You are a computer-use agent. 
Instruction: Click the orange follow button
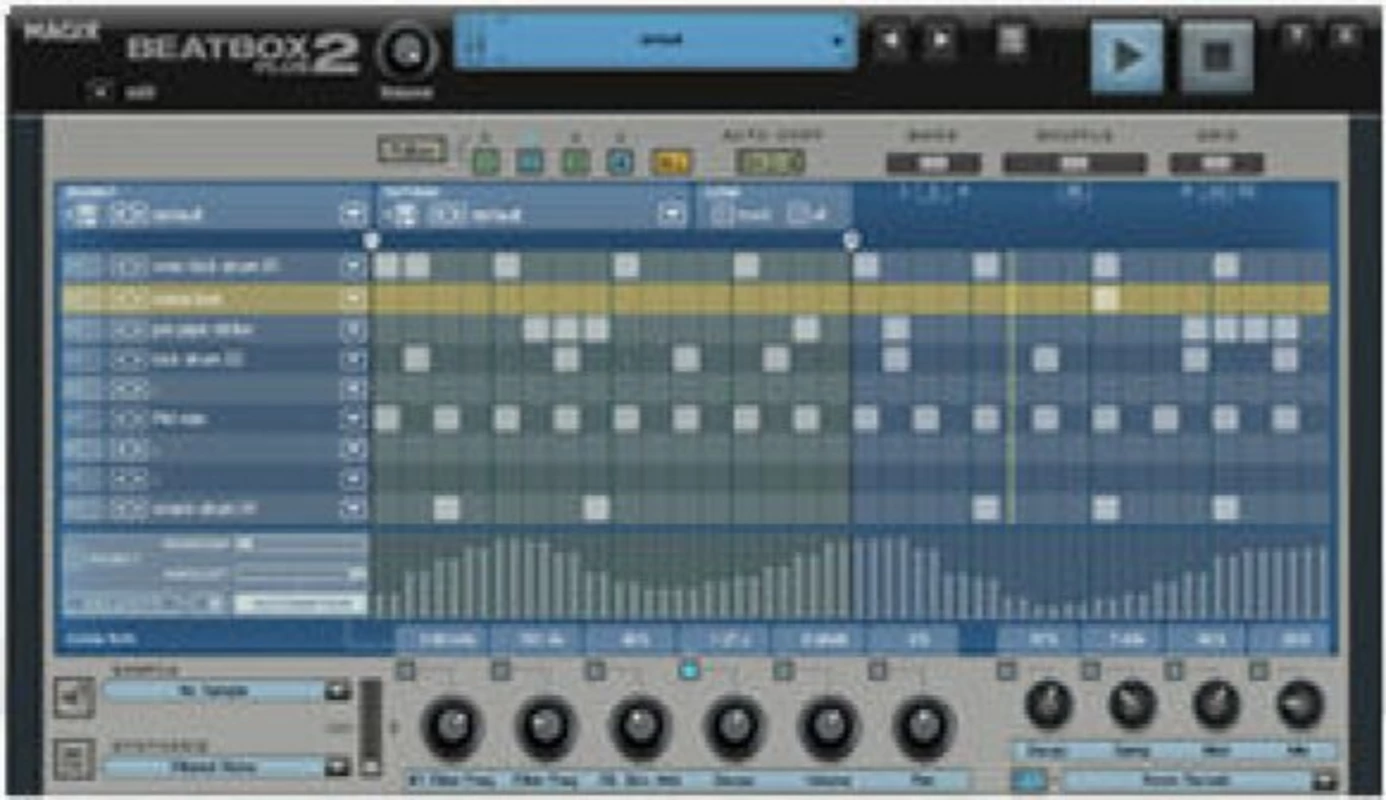[x=671, y=161]
